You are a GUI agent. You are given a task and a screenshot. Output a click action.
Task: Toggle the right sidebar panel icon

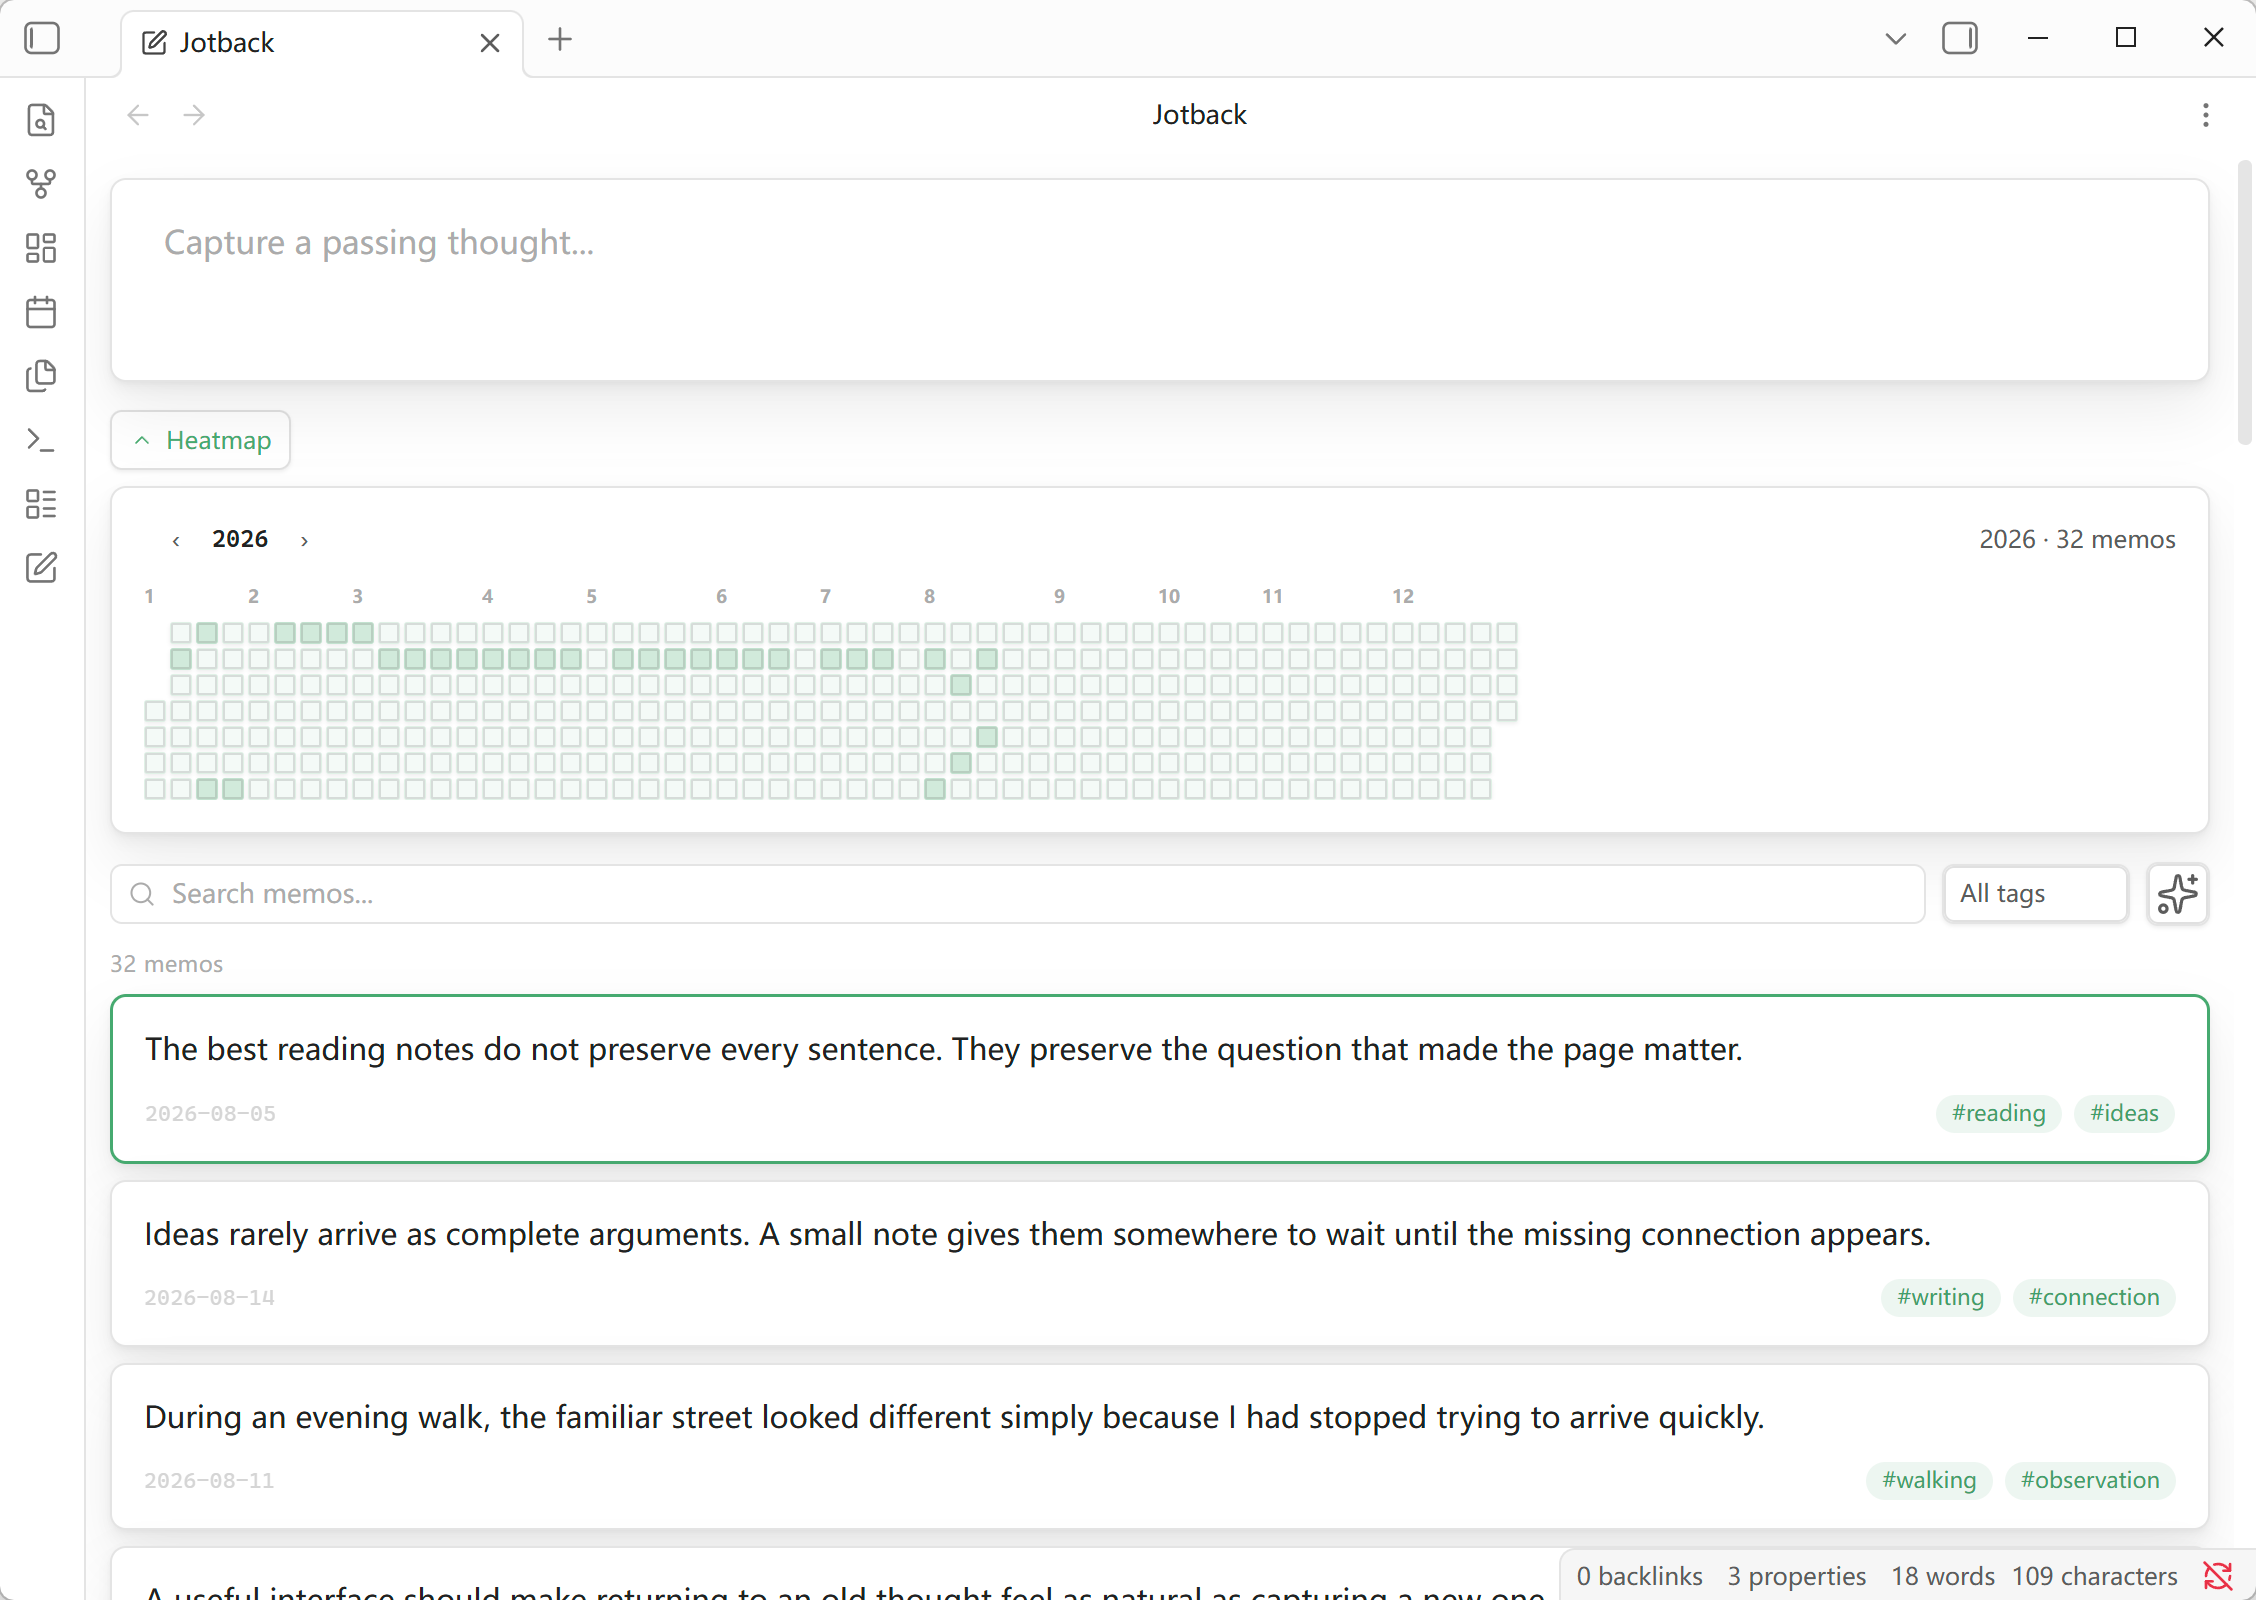coord(1959,39)
